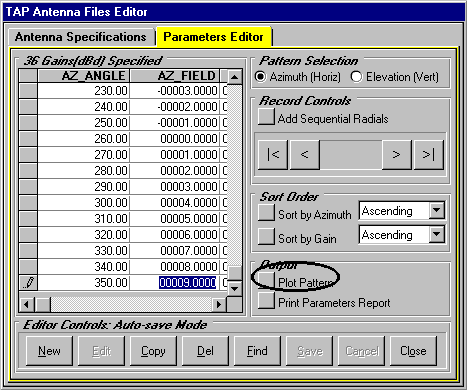Image resolution: width=467 pixels, height=390 pixels.
Task: Click the -00001.0000 field cell
Action: pos(175,123)
